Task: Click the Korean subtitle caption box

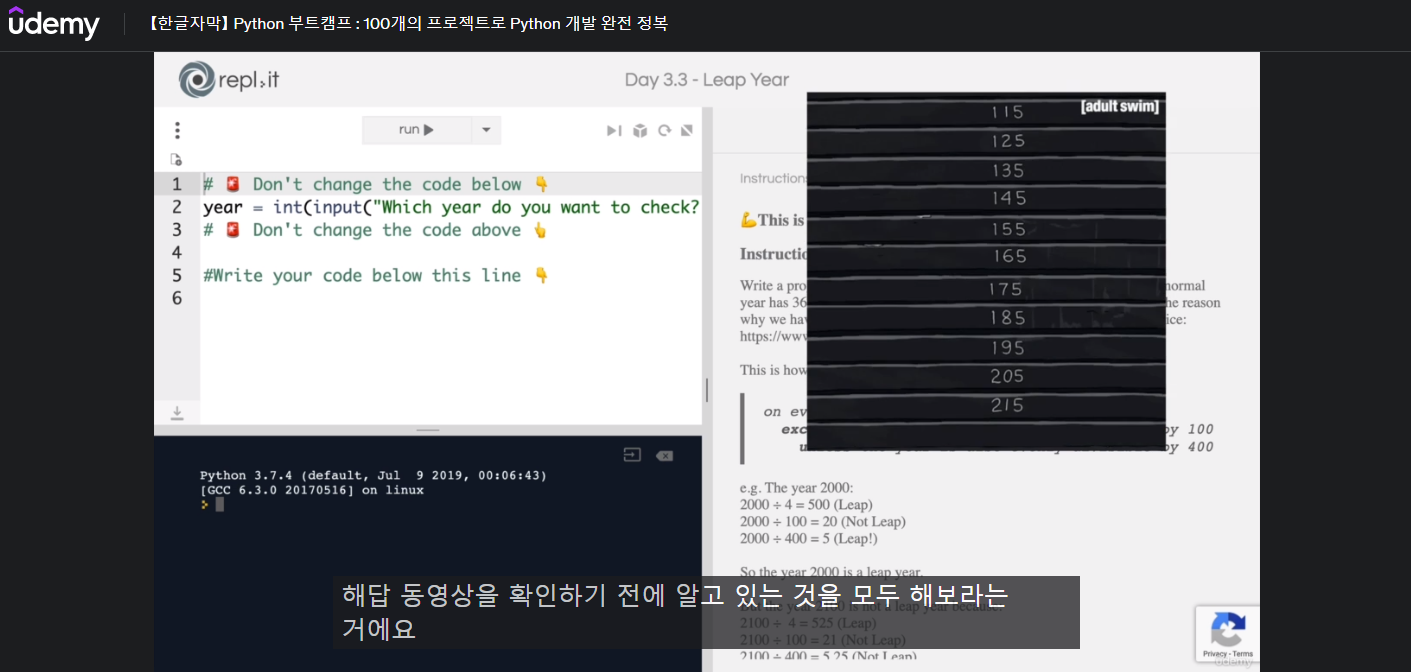Action: coord(706,612)
